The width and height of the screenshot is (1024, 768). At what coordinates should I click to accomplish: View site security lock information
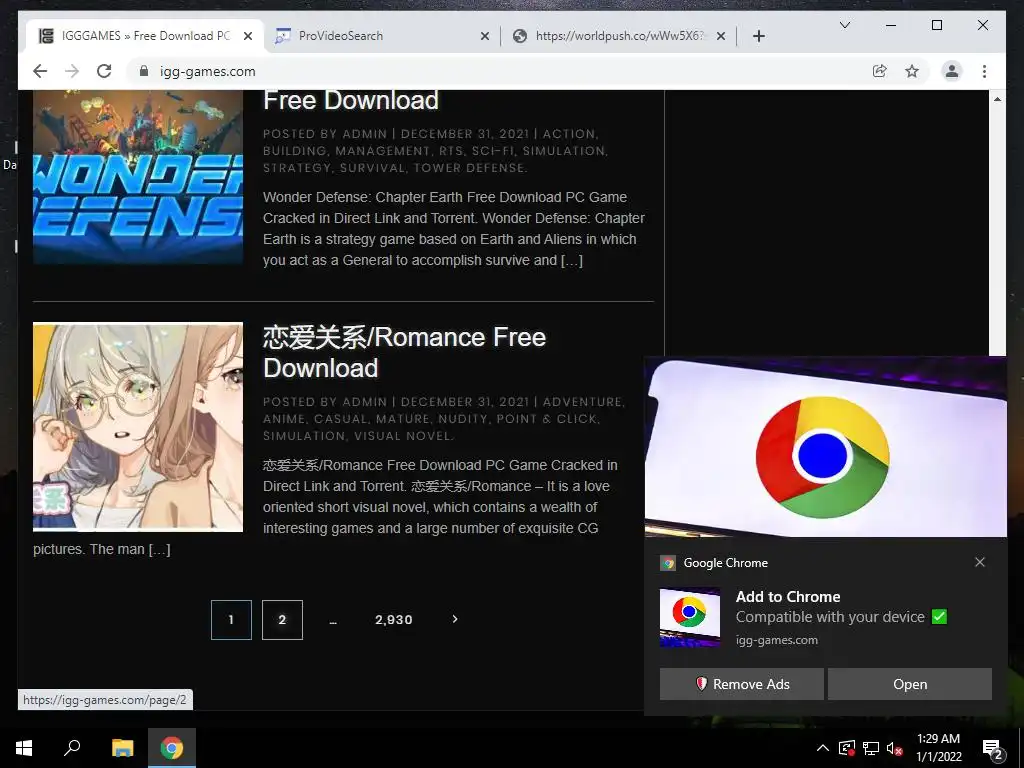(x=144, y=71)
